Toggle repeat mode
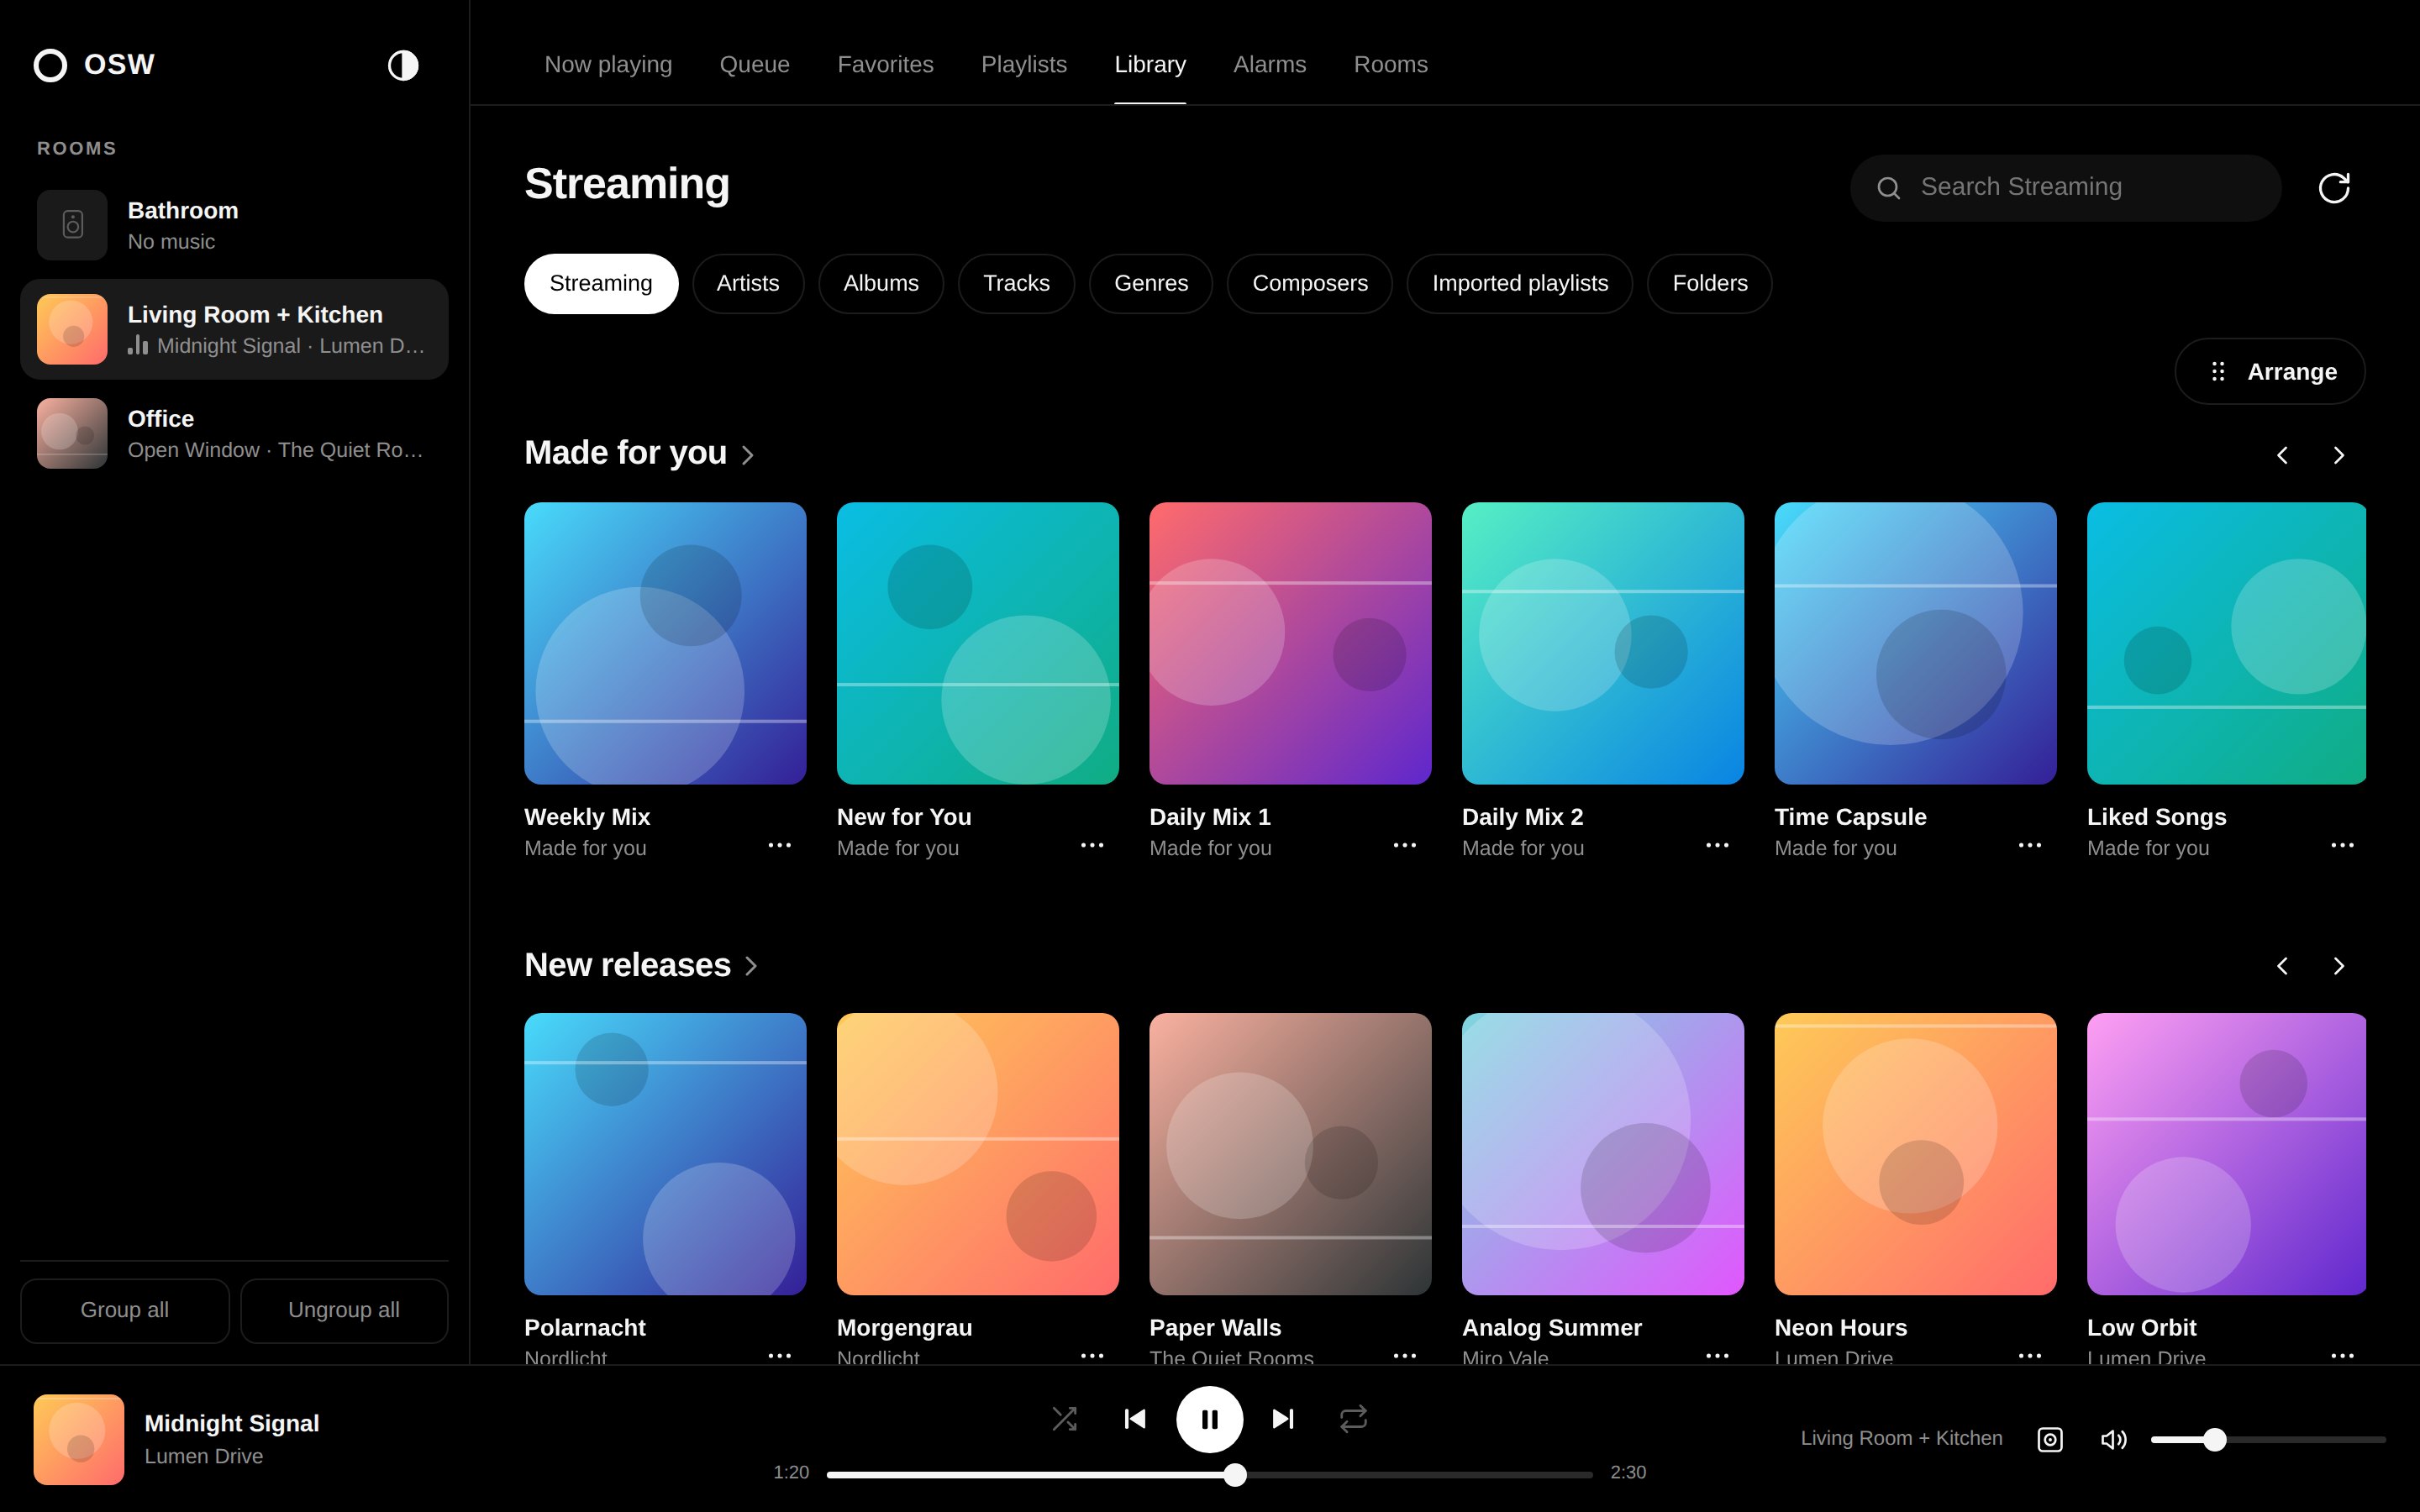Screen dimensions: 2420x1512 tap(1353, 1419)
